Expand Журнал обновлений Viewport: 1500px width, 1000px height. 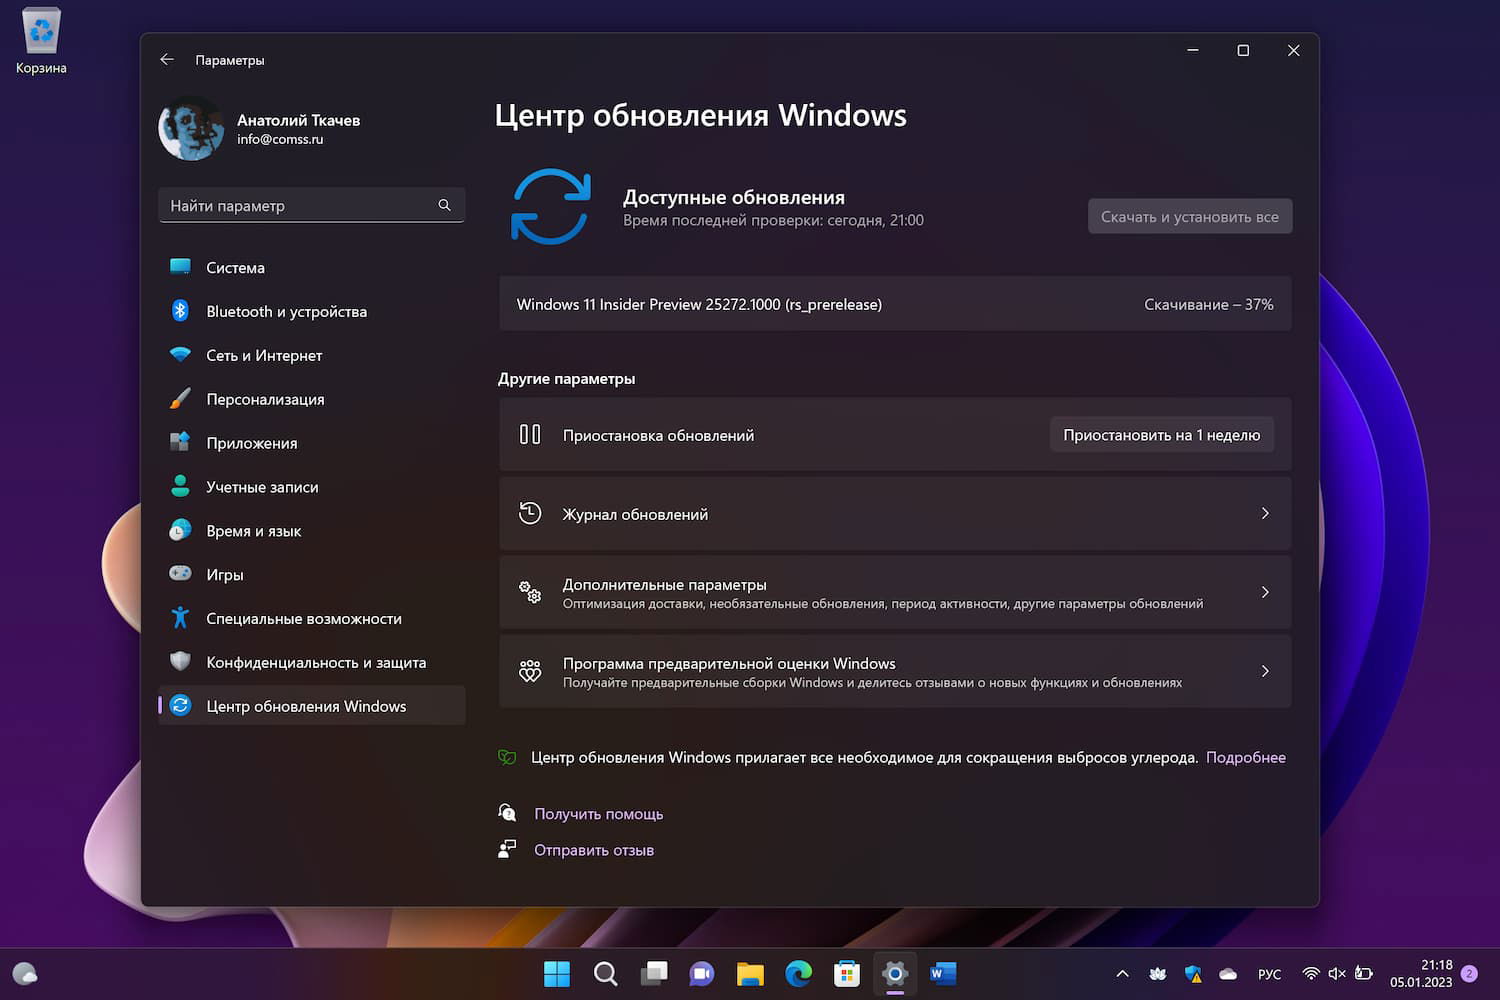coord(1264,513)
